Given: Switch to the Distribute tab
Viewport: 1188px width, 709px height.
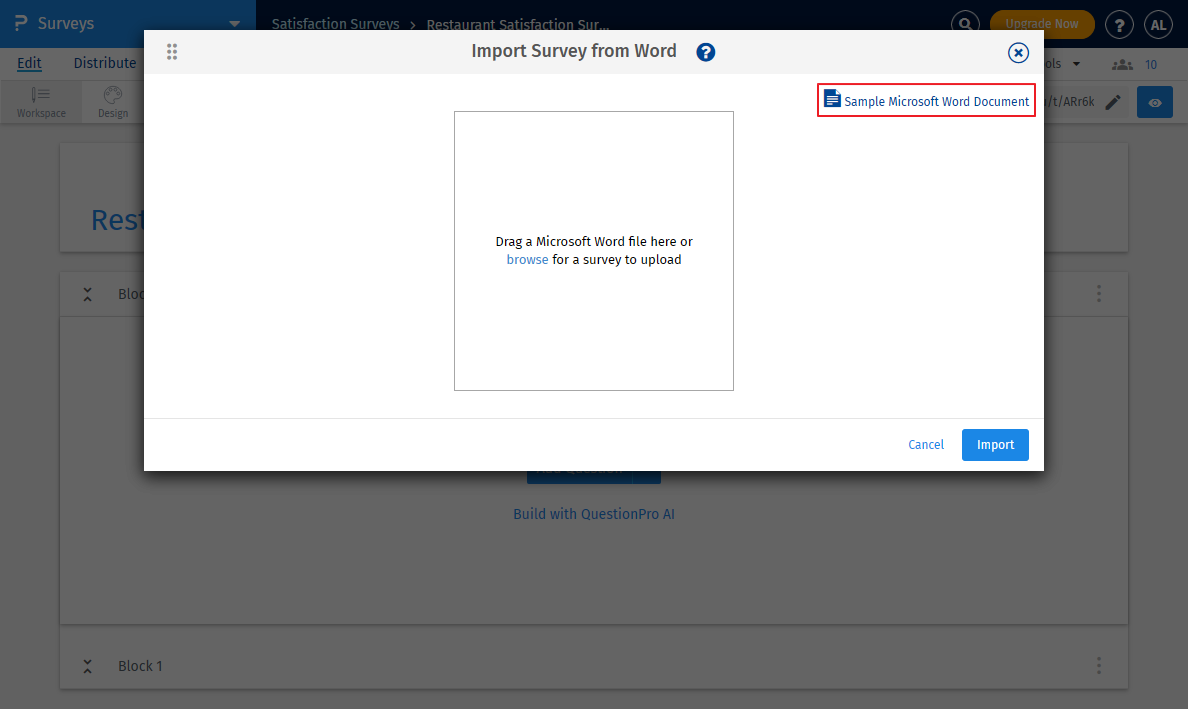Looking at the screenshot, I should tap(104, 62).
